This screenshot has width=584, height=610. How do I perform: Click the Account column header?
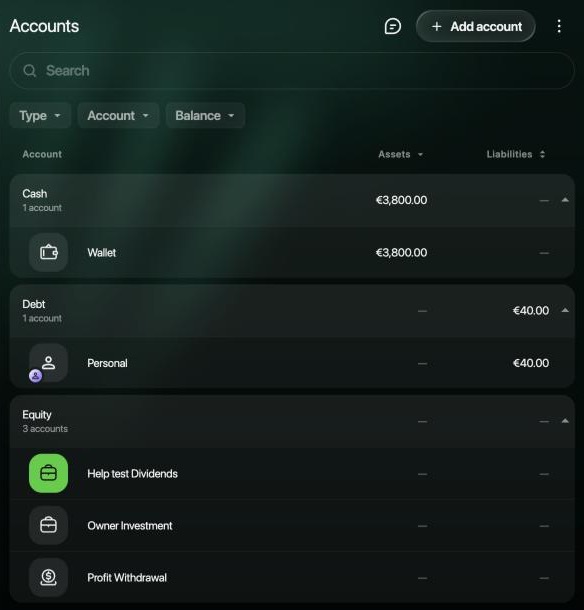[42, 154]
